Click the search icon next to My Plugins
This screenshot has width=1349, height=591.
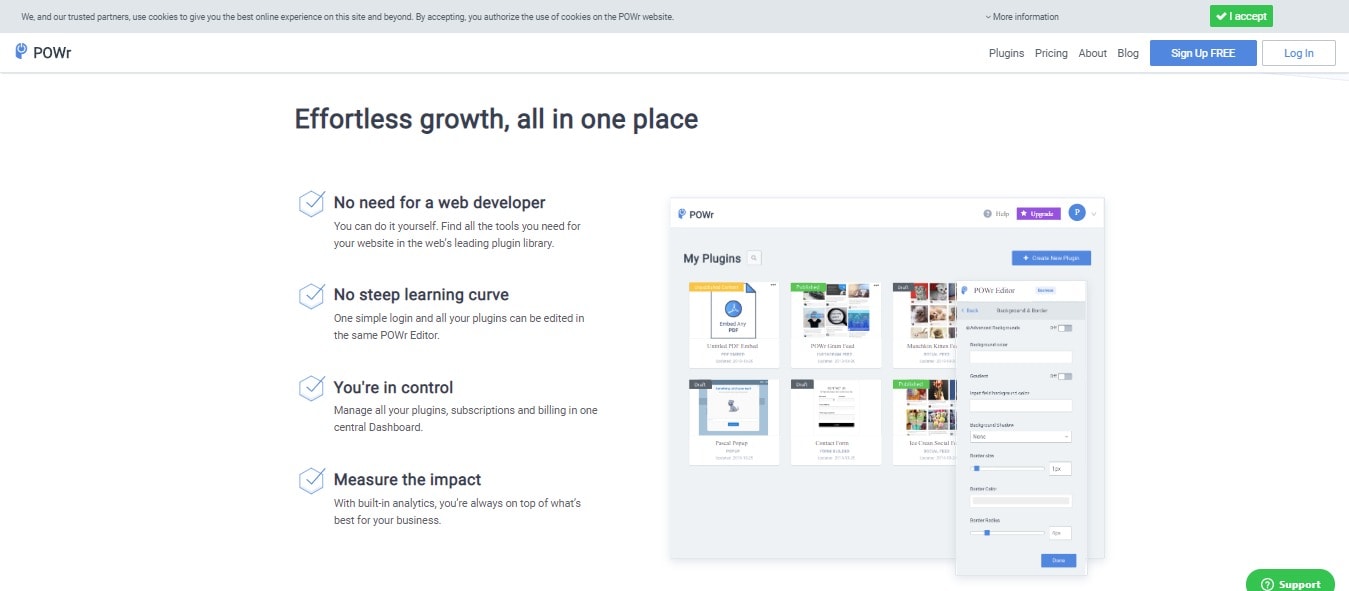pyautogui.click(x=754, y=258)
